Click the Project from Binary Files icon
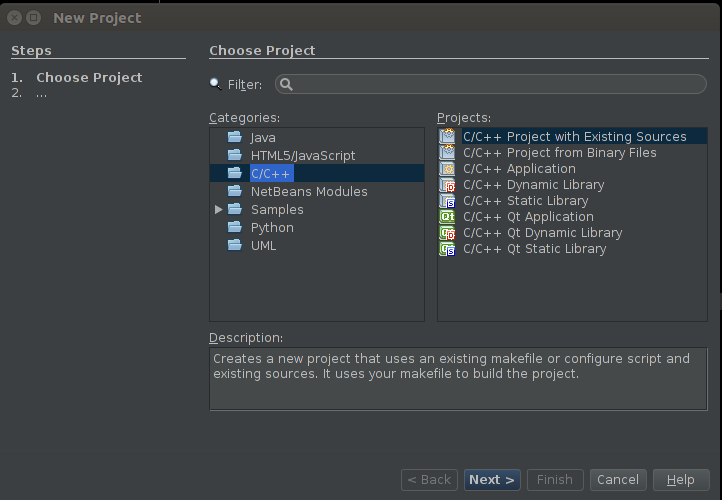 click(x=447, y=152)
